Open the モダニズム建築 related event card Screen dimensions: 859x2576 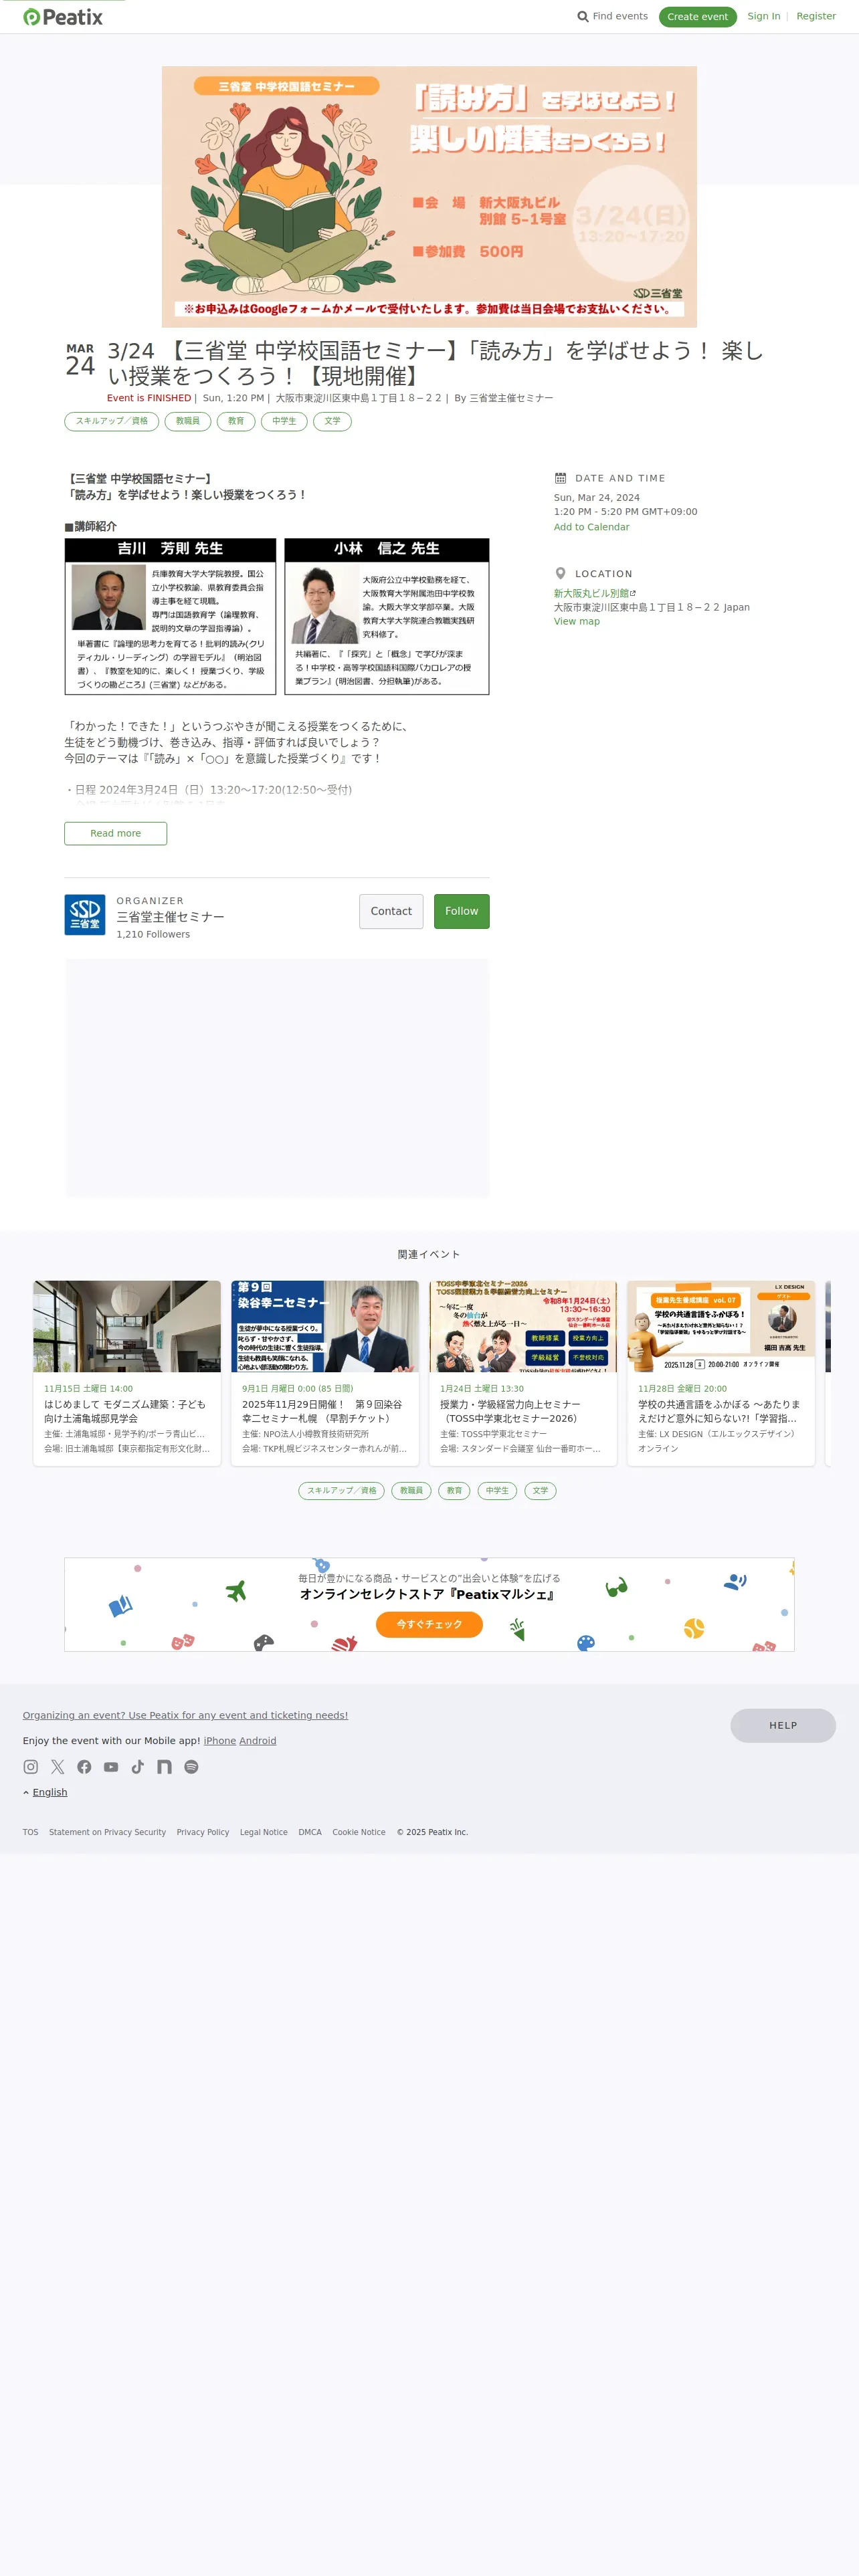click(127, 1373)
